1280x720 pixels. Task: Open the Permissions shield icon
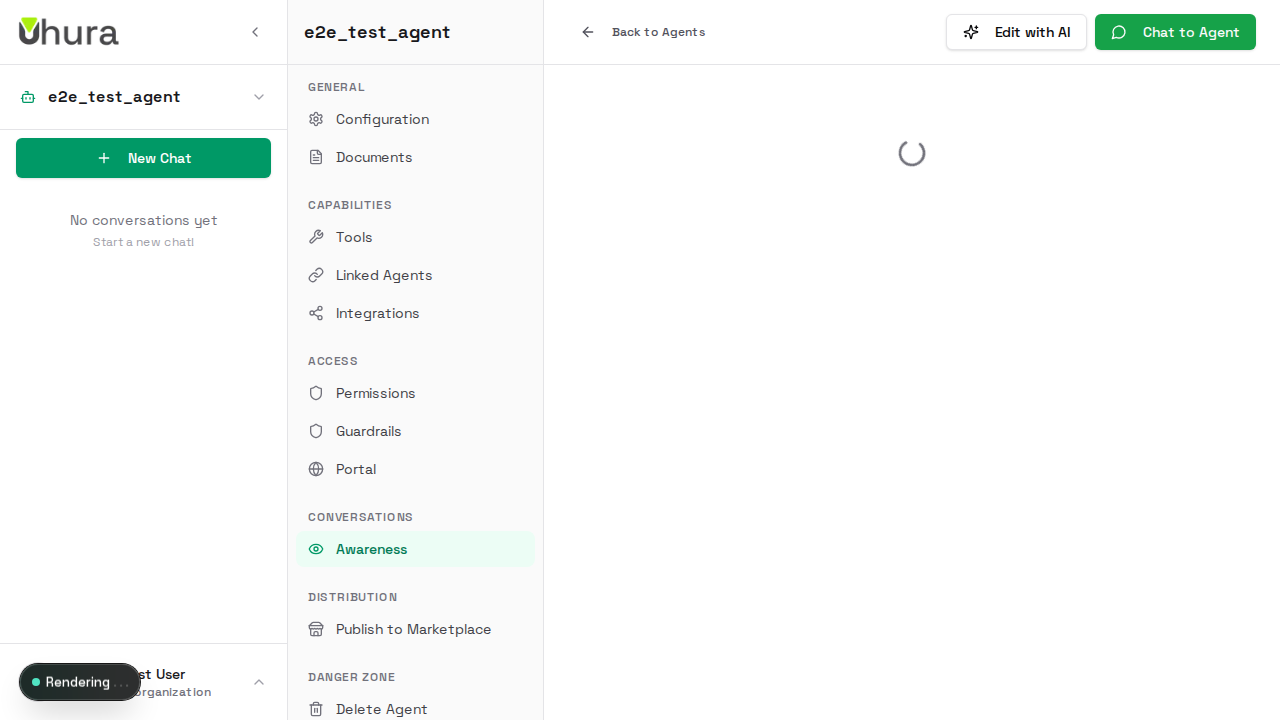tap(315, 393)
